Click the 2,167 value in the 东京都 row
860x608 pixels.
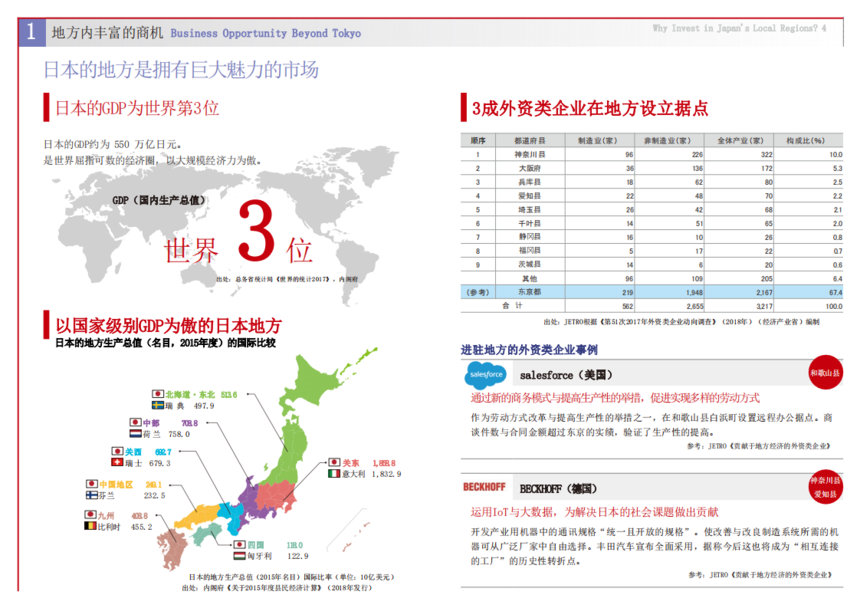(x=764, y=293)
